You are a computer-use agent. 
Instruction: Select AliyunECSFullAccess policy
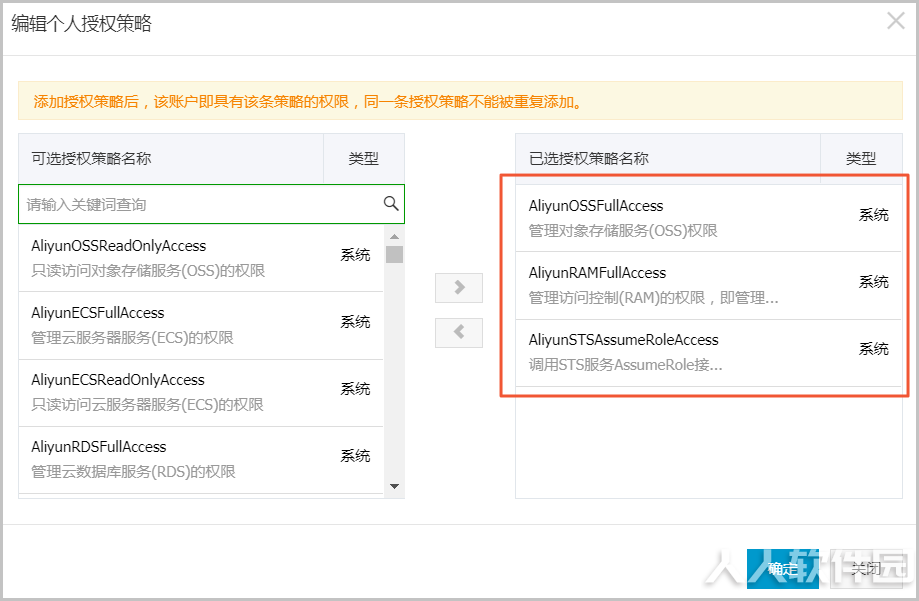201,325
